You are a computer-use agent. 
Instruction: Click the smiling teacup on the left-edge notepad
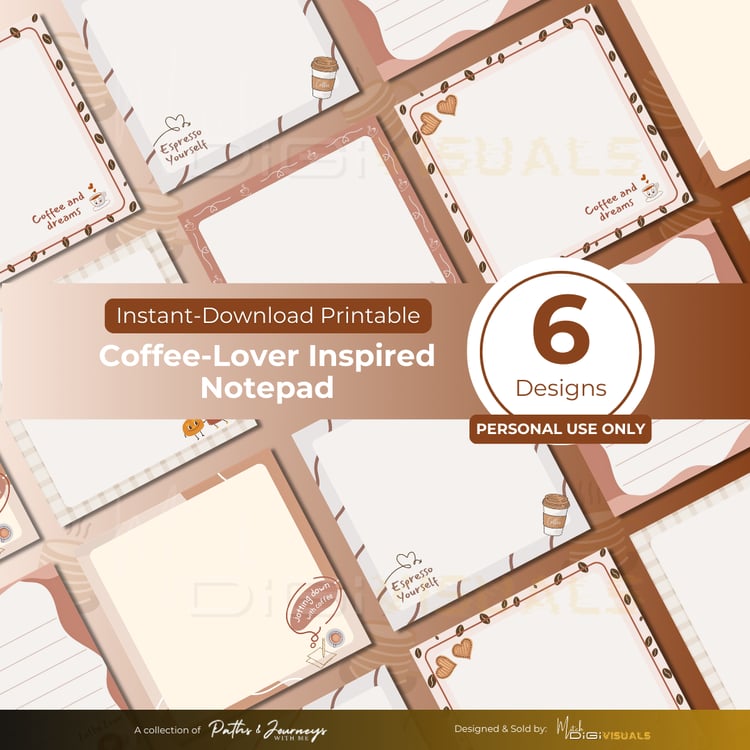98,197
